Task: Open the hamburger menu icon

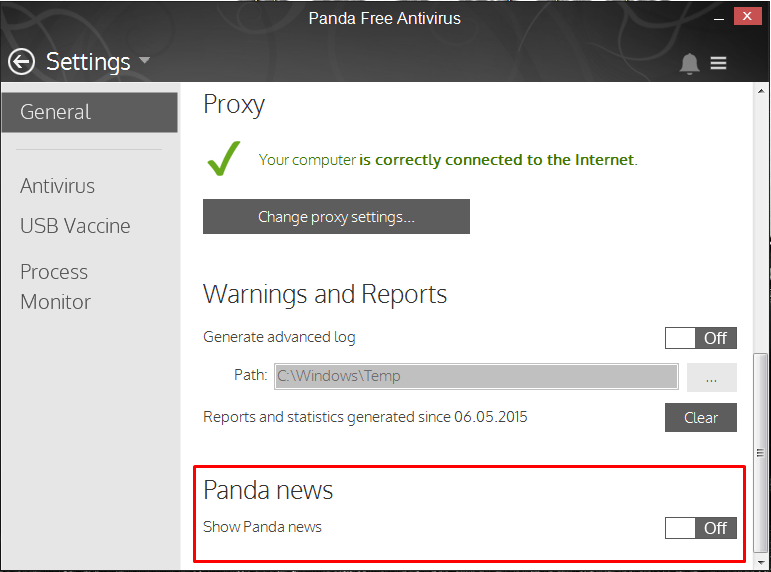Action: [718, 63]
